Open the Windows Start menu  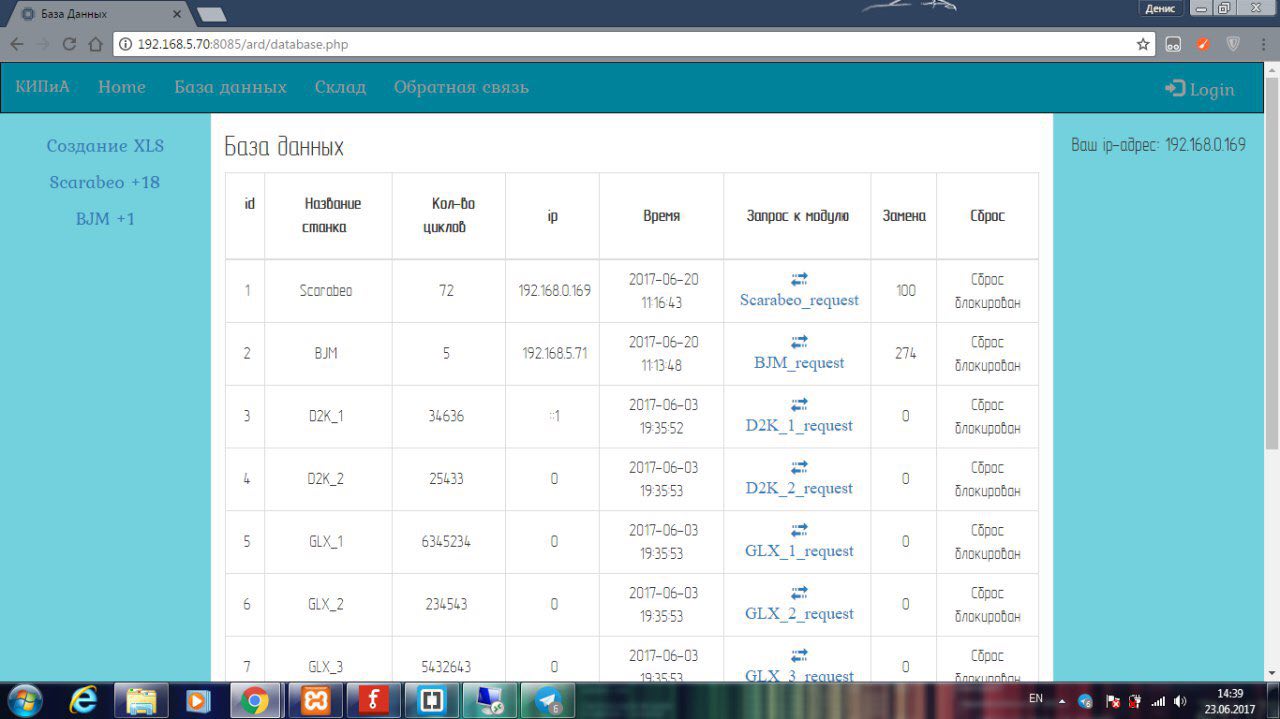coord(25,700)
